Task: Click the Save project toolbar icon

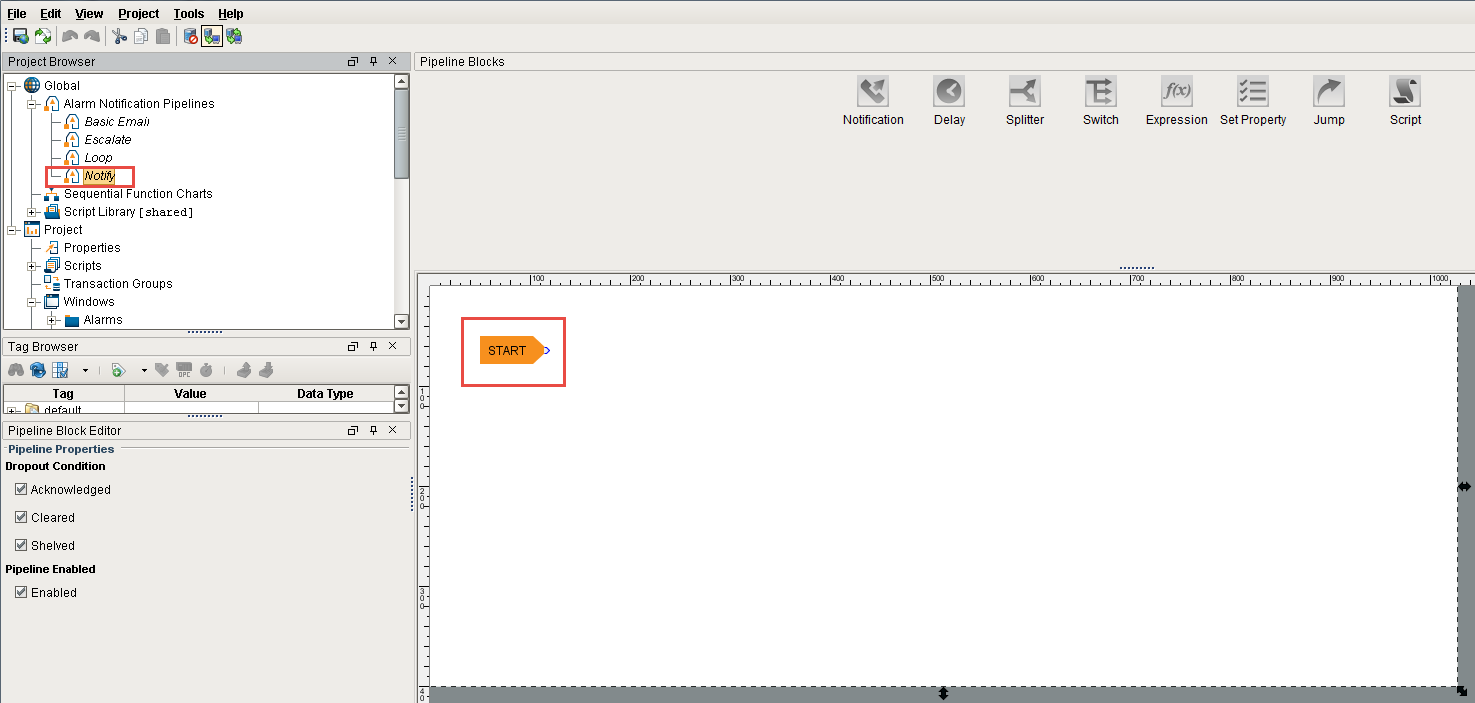Action: pyautogui.click(x=20, y=36)
